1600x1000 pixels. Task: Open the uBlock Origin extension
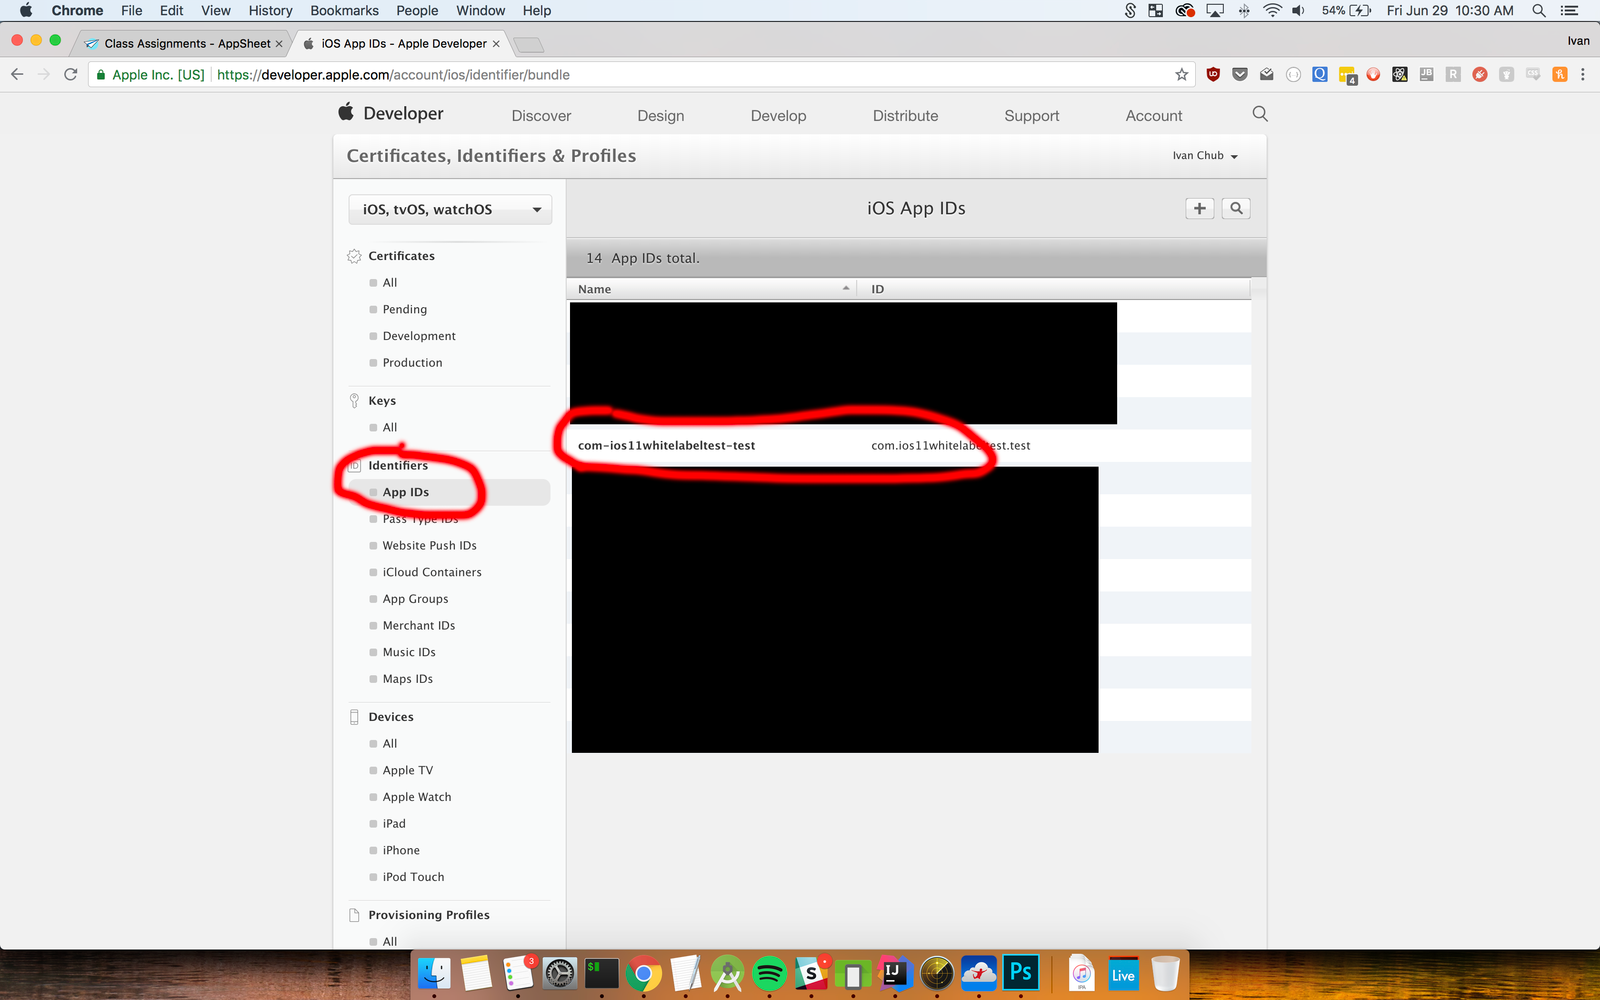[1213, 74]
